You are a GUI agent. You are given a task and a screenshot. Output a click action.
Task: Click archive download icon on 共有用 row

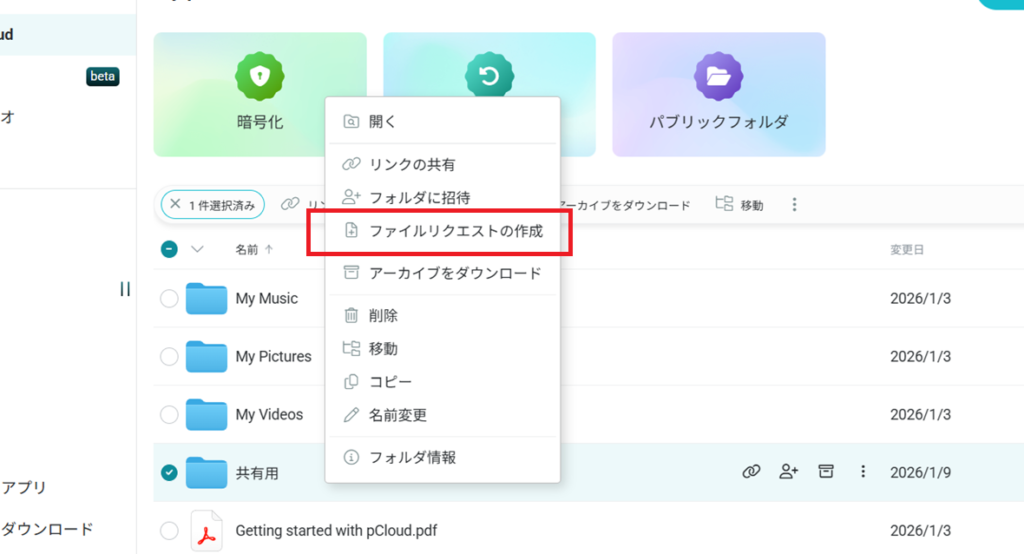(x=826, y=472)
